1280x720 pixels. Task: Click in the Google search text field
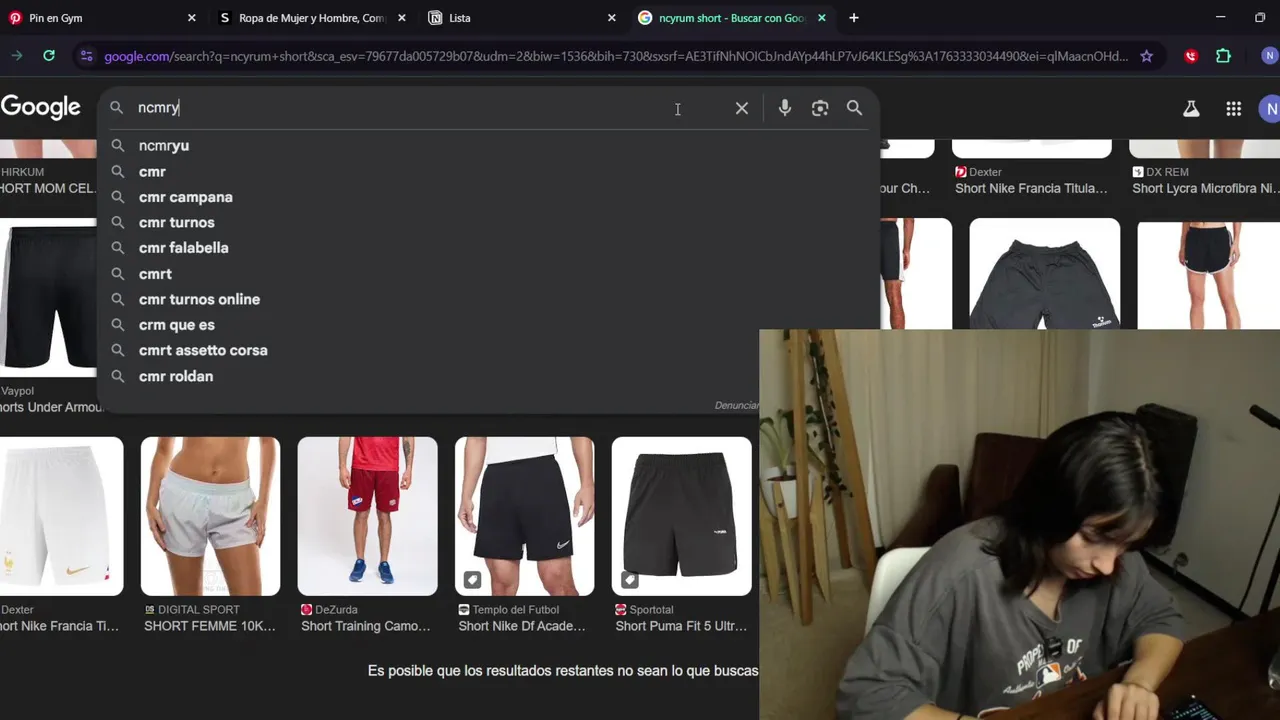coord(420,108)
